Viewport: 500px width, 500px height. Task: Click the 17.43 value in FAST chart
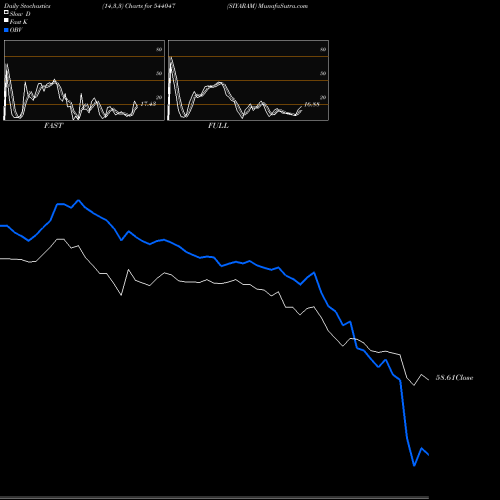148,104
